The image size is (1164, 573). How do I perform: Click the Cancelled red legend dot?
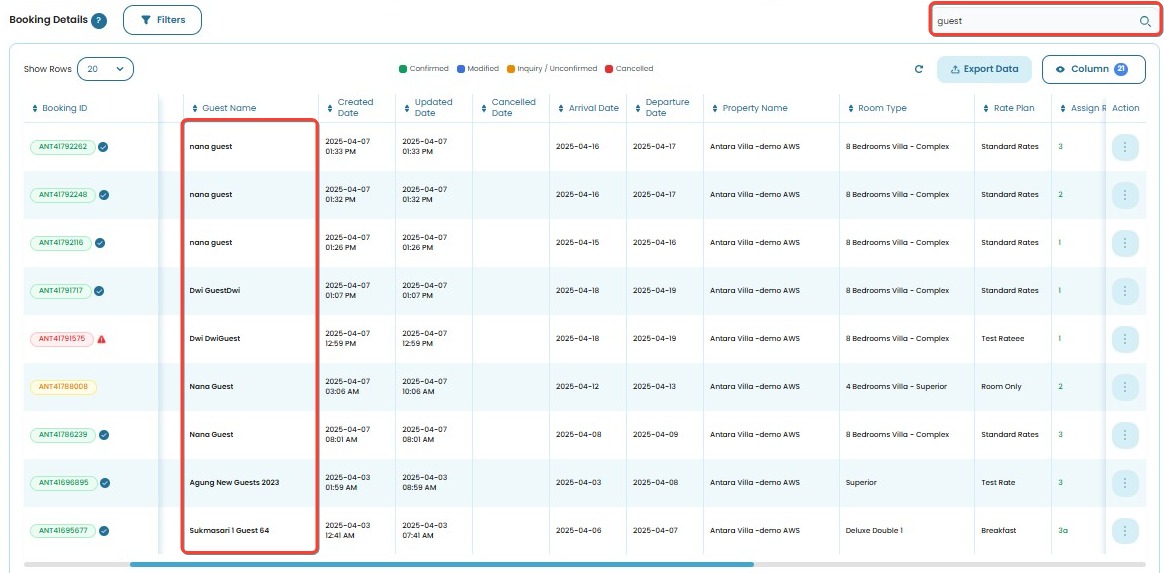[x=609, y=69]
